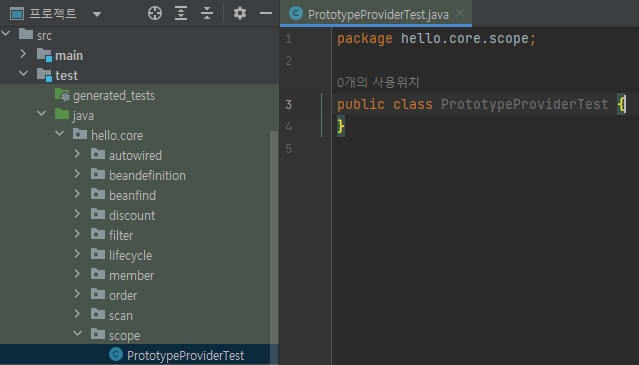Click the scope package folder icon
Screen dimensions: 639x365
point(98,334)
